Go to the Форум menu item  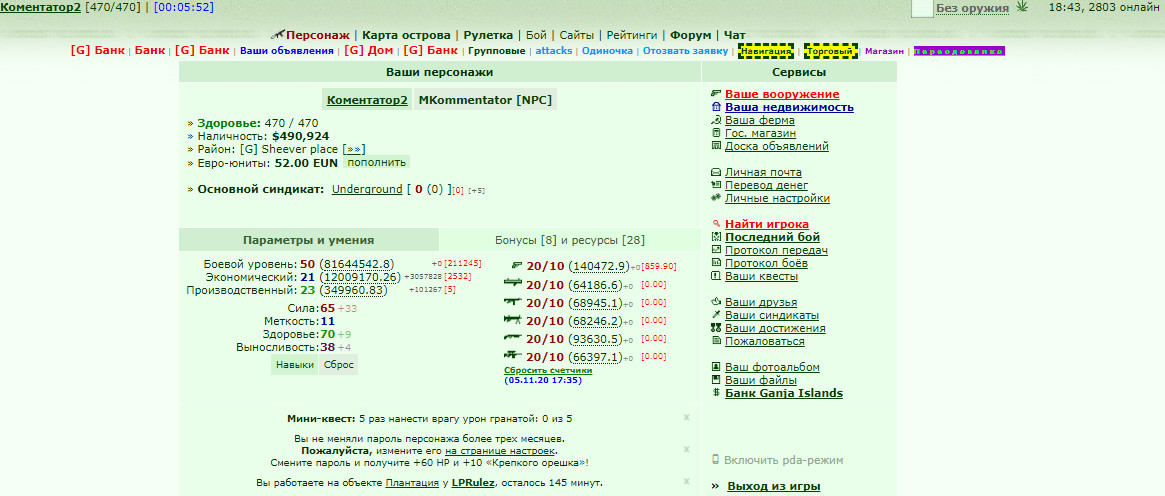[690, 35]
